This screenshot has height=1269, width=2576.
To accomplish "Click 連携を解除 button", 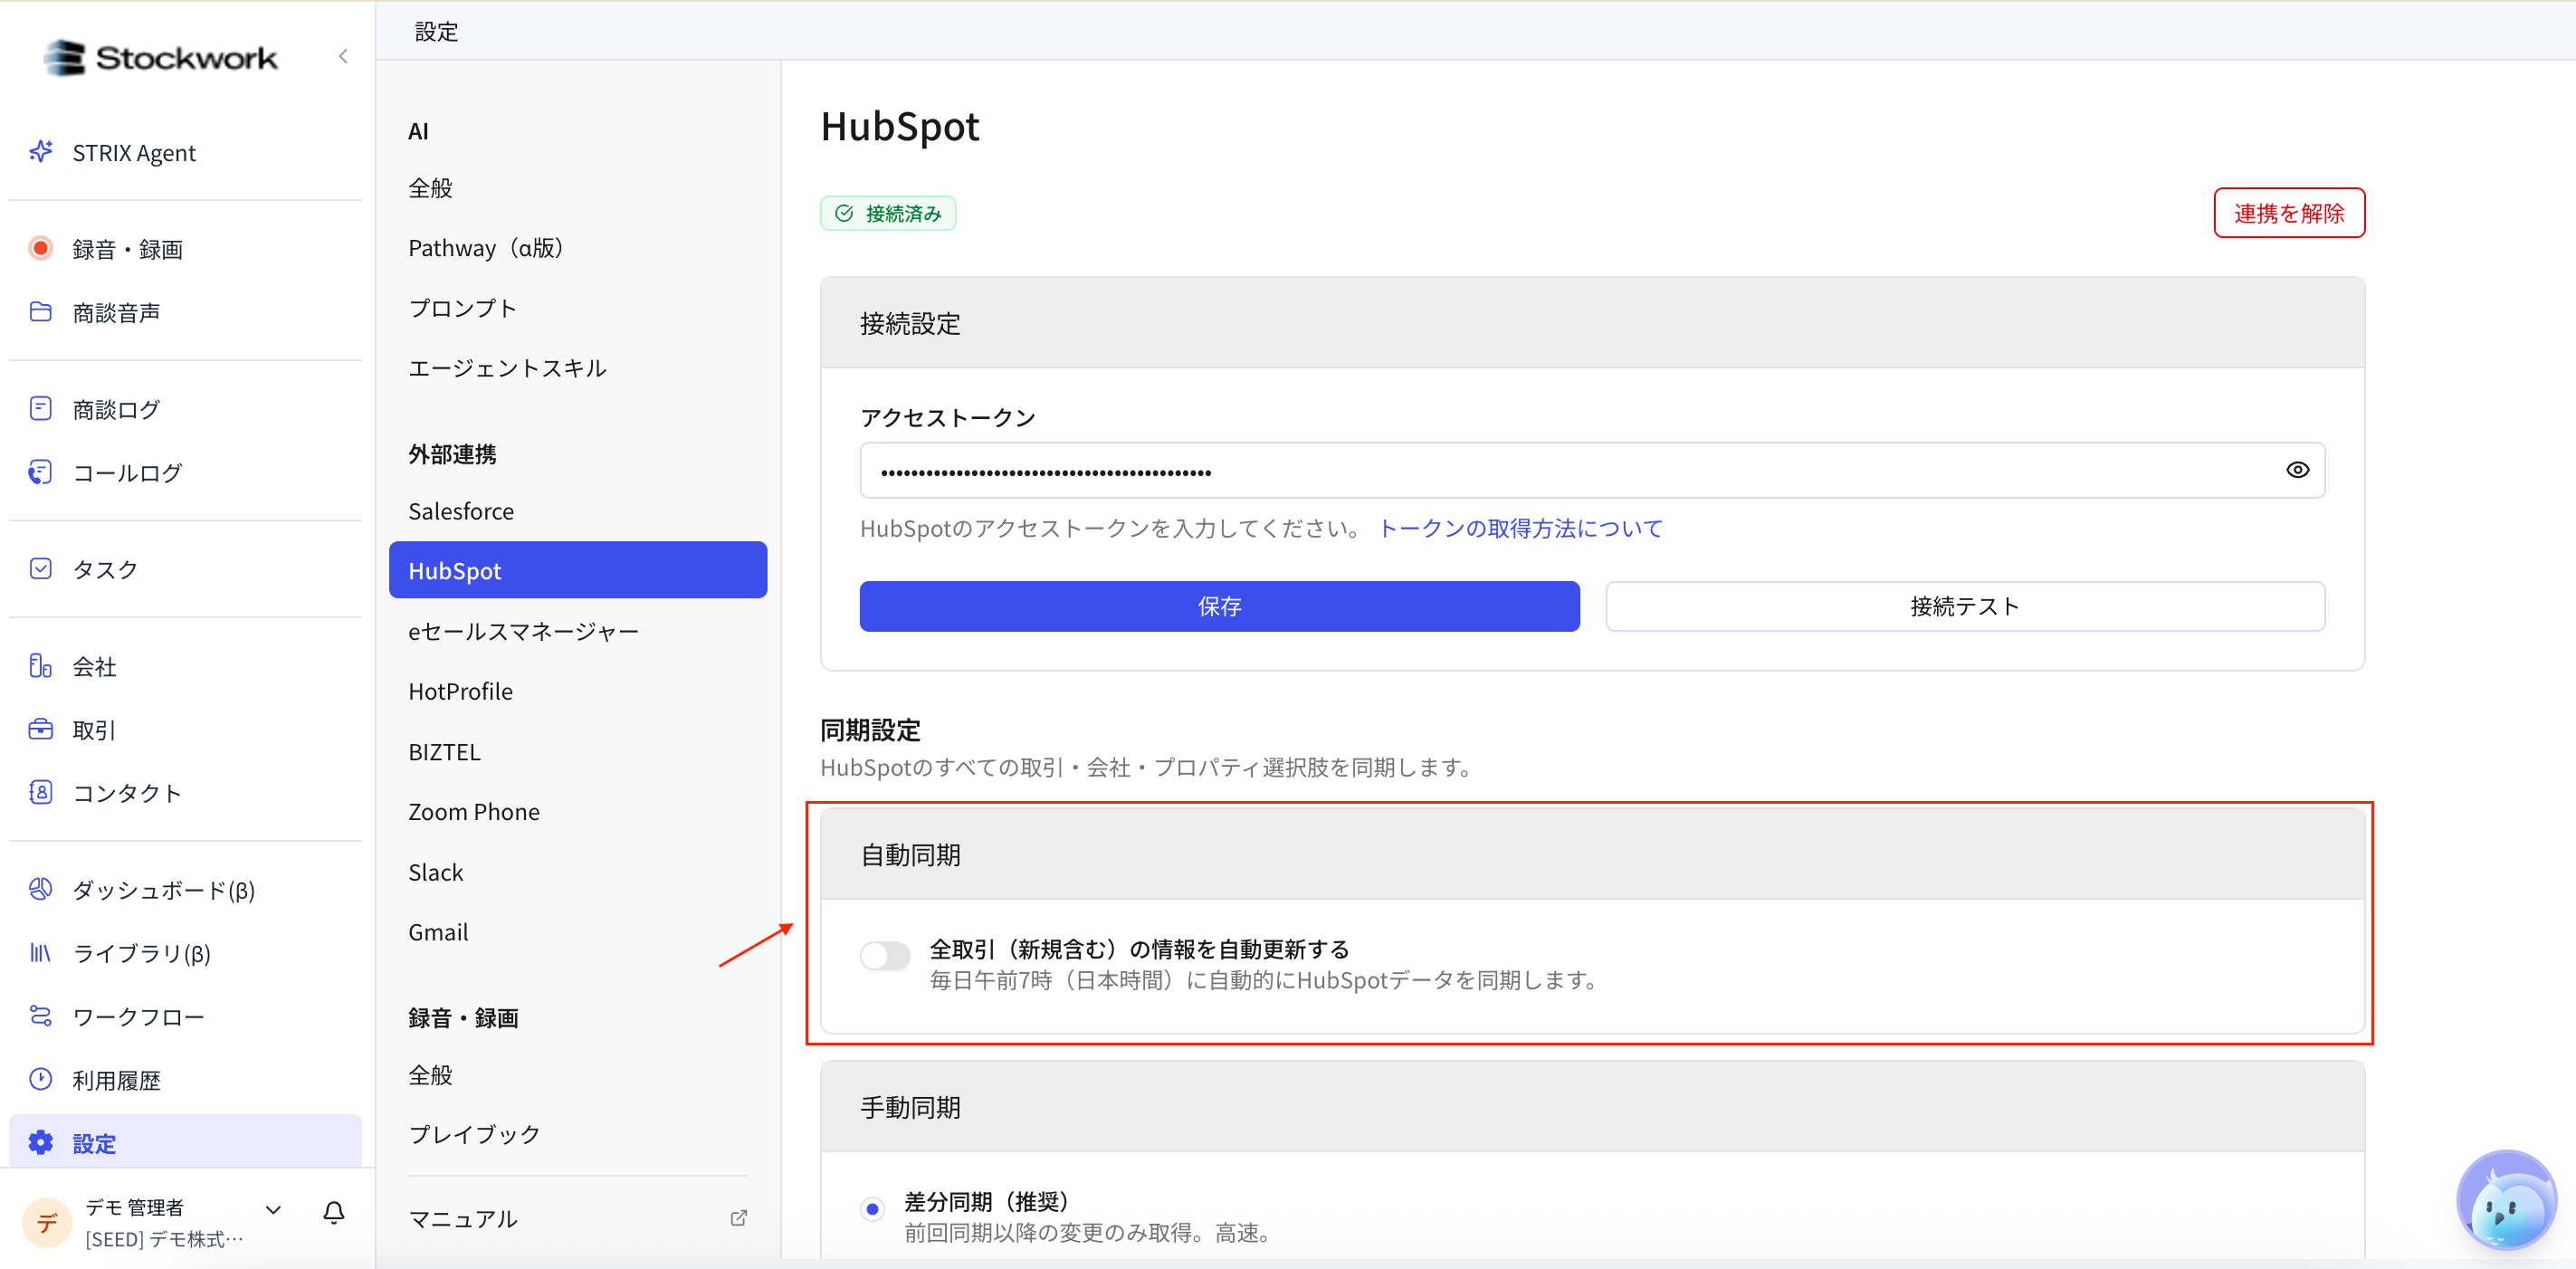I will [x=2288, y=213].
